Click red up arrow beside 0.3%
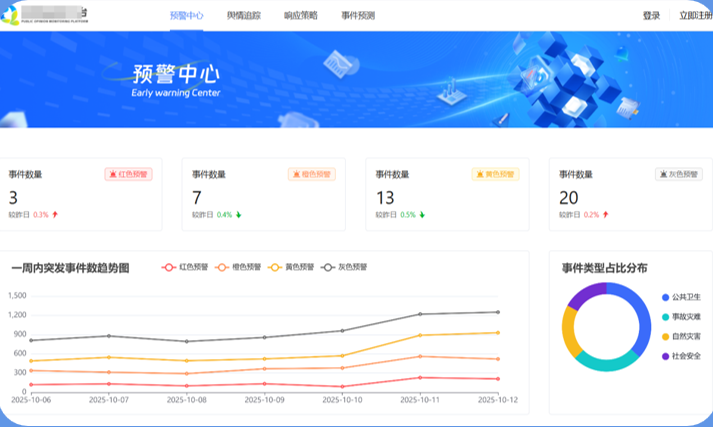713x427 pixels. (x=55, y=215)
